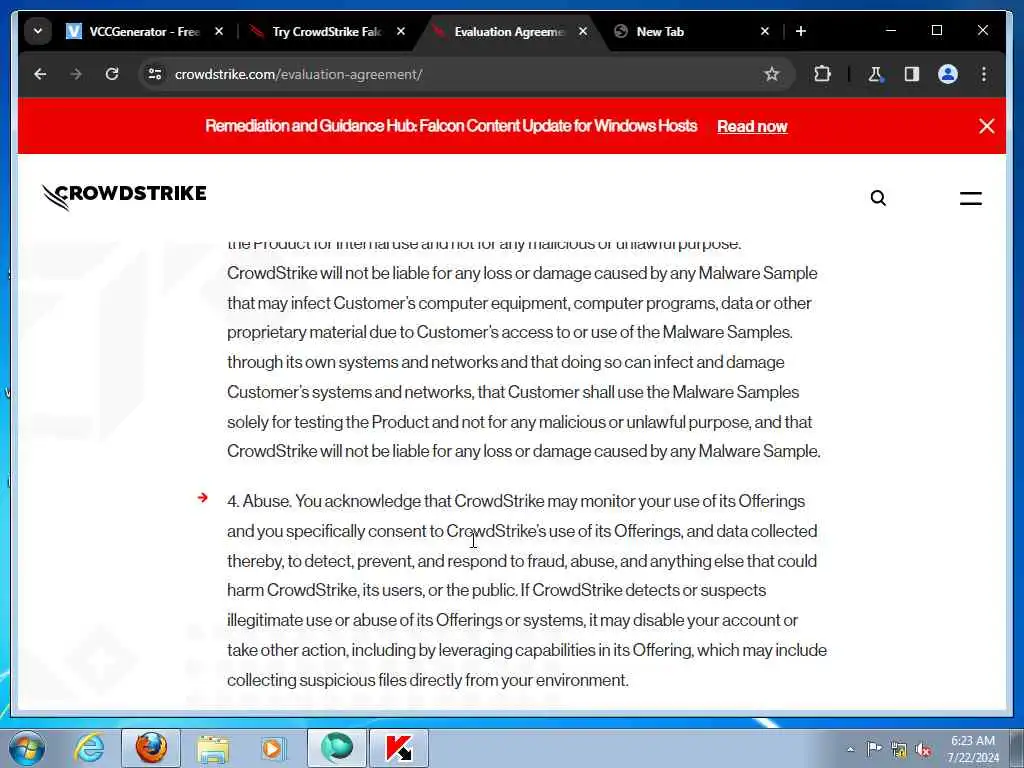This screenshot has width=1024, height=768.
Task: Click the crowdstrike.com address bar URL
Action: pos(298,74)
